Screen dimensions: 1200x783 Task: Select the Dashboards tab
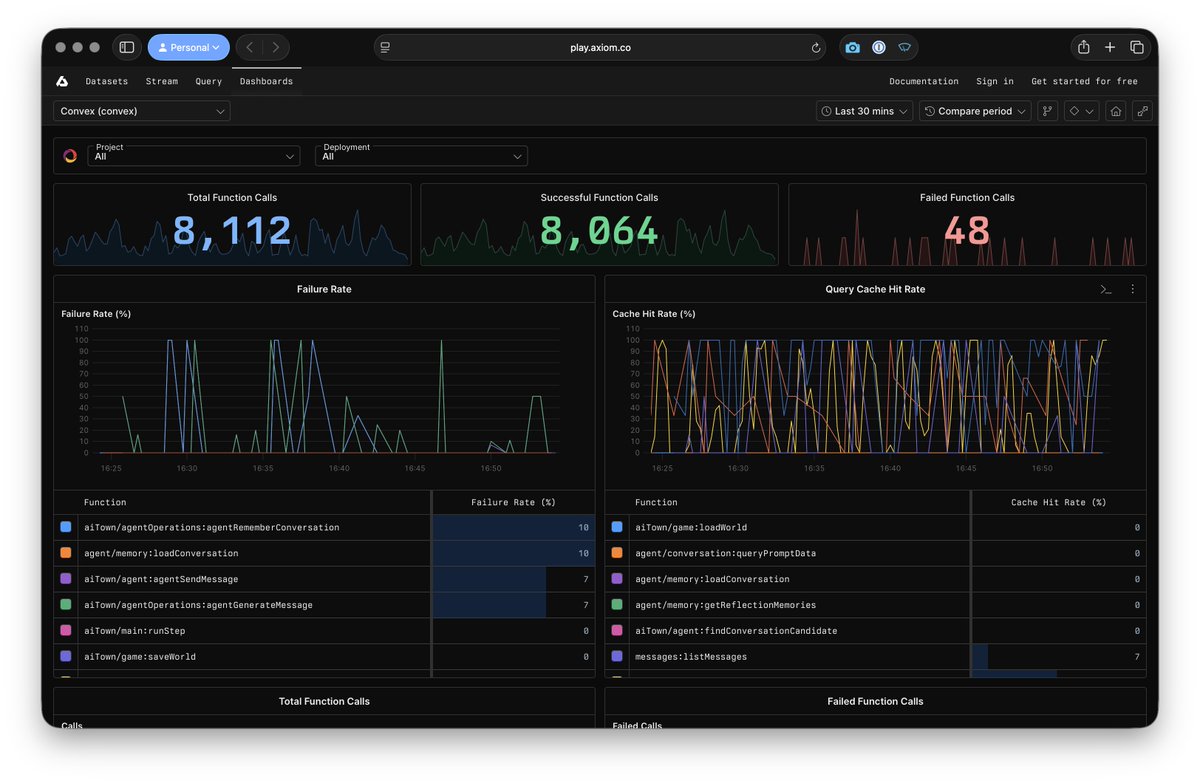coord(266,81)
